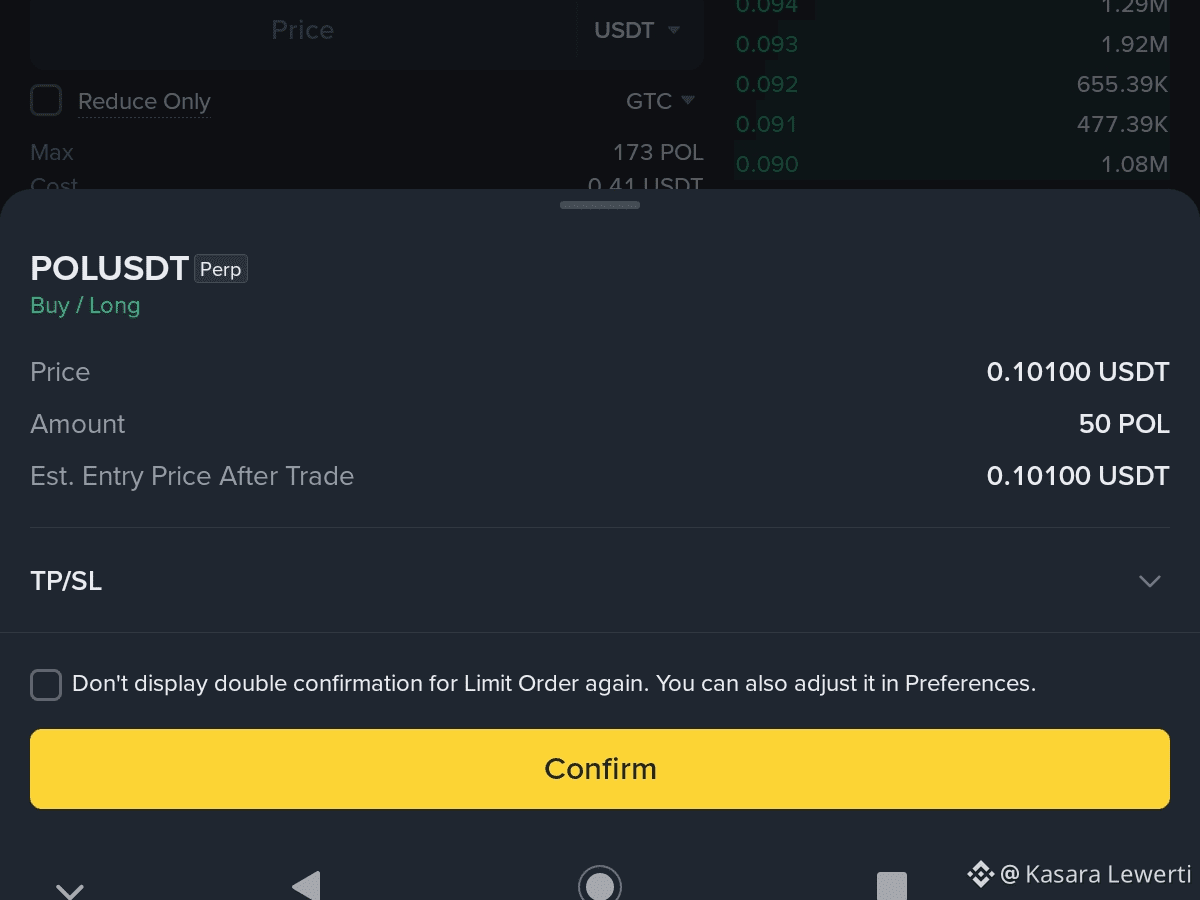This screenshot has width=1200, height=900.
Task: Tap the 0.092 order book depth bar
Action: (951, 84)
